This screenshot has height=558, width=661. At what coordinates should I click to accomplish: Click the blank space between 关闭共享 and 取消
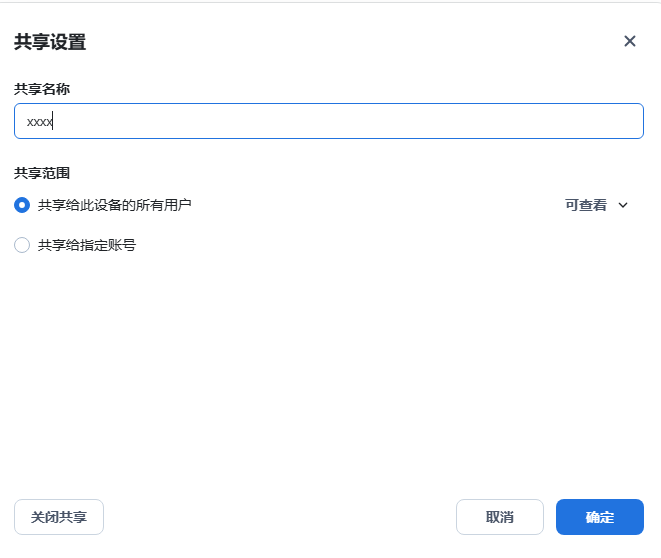(280, 517)
